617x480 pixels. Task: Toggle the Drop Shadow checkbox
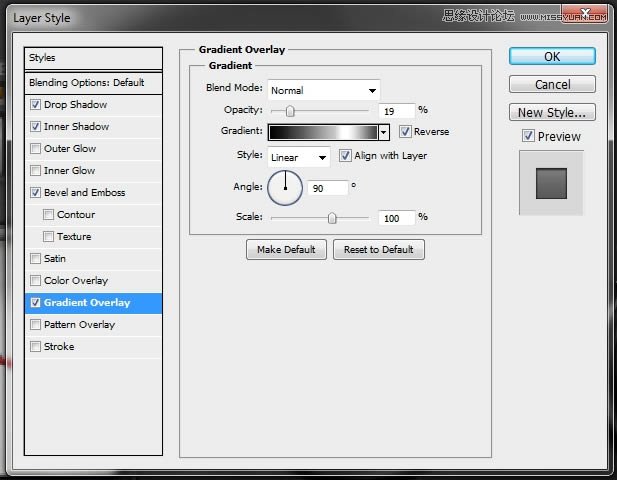click(x=35, y=105)
